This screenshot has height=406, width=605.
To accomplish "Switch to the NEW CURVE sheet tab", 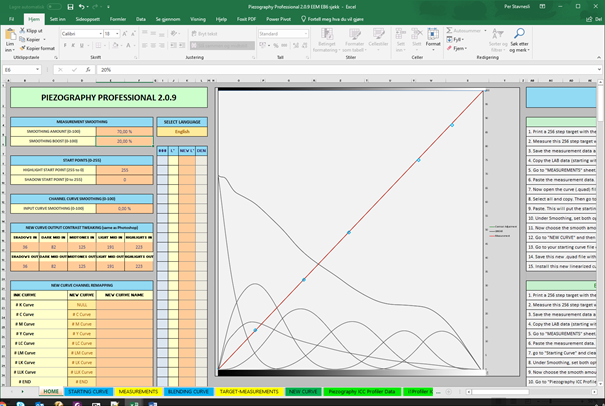I will [302, 392].
